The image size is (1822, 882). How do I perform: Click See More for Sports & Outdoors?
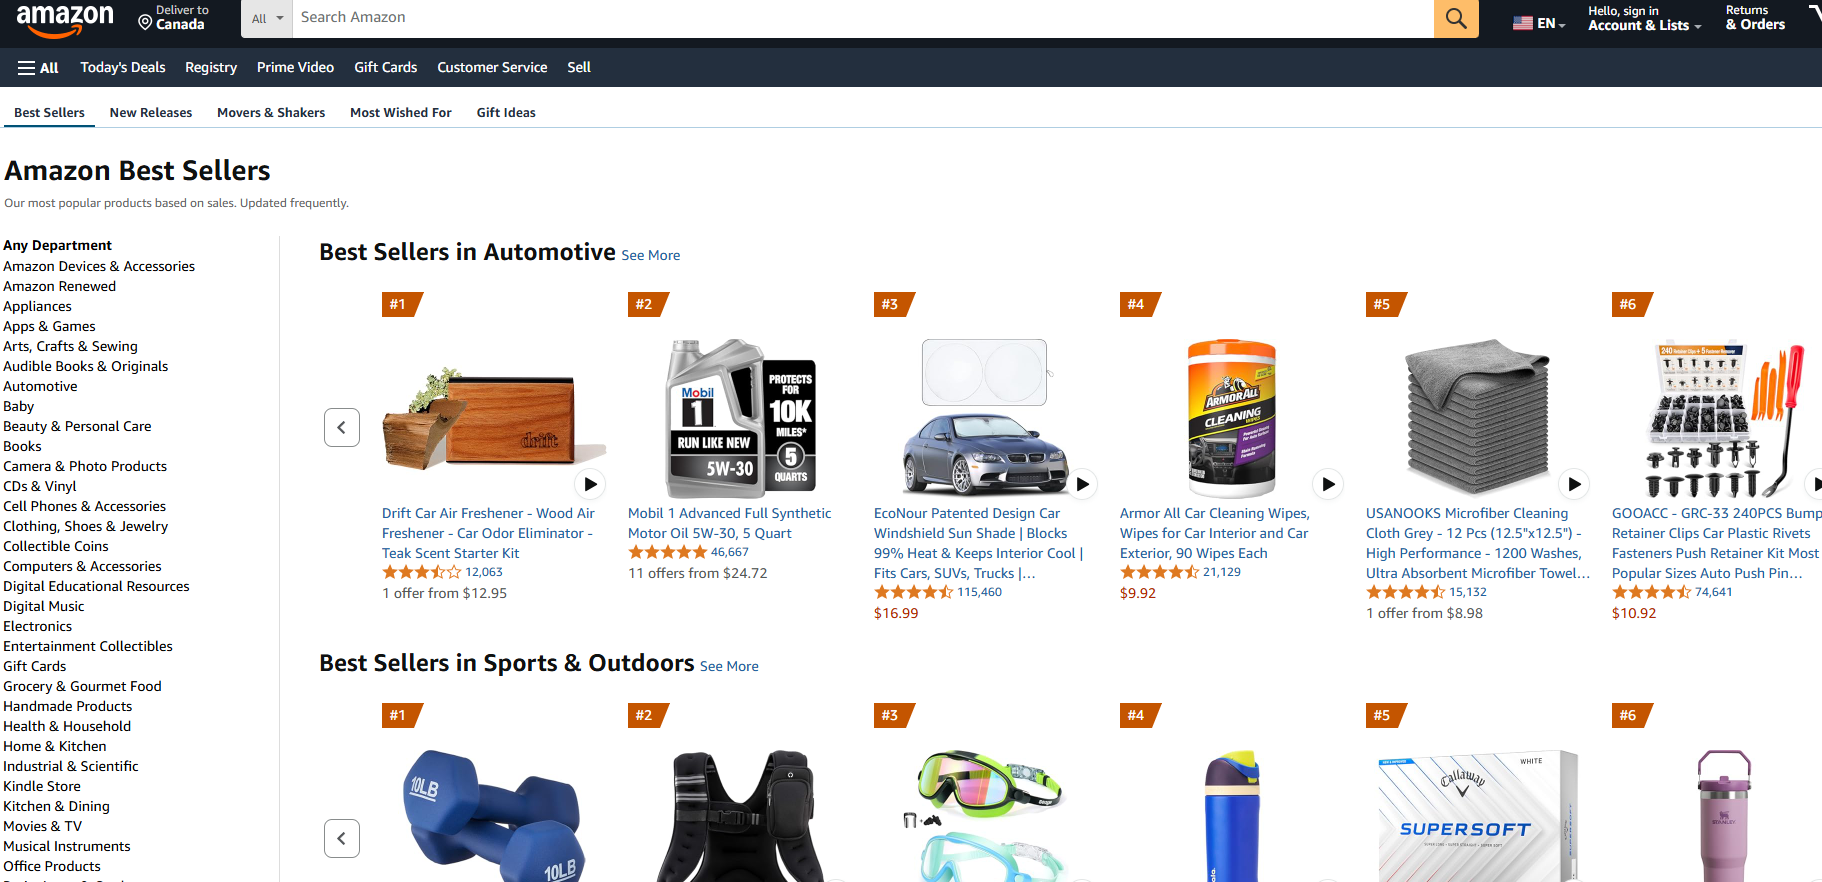pos(728,666)
